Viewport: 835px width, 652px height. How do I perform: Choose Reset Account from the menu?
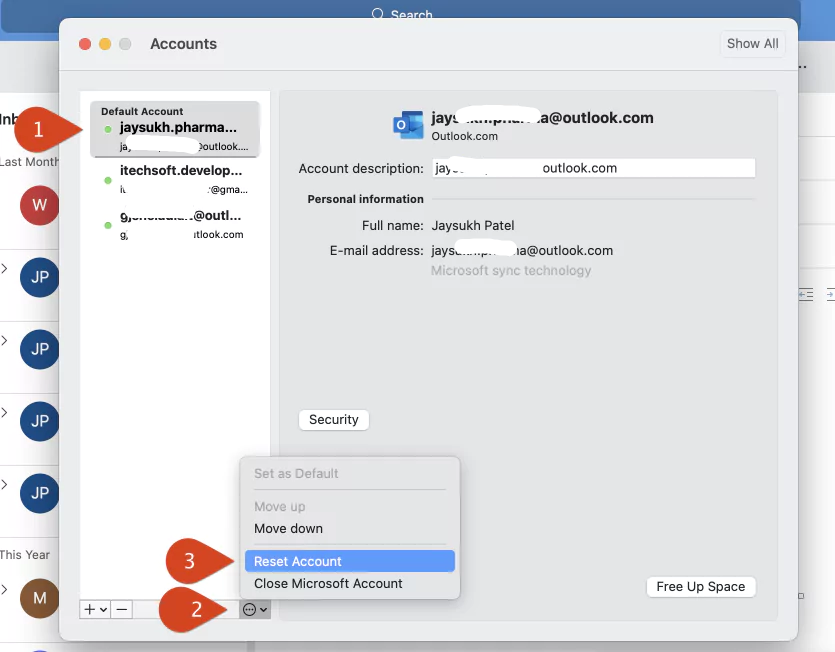coord(350,561)
